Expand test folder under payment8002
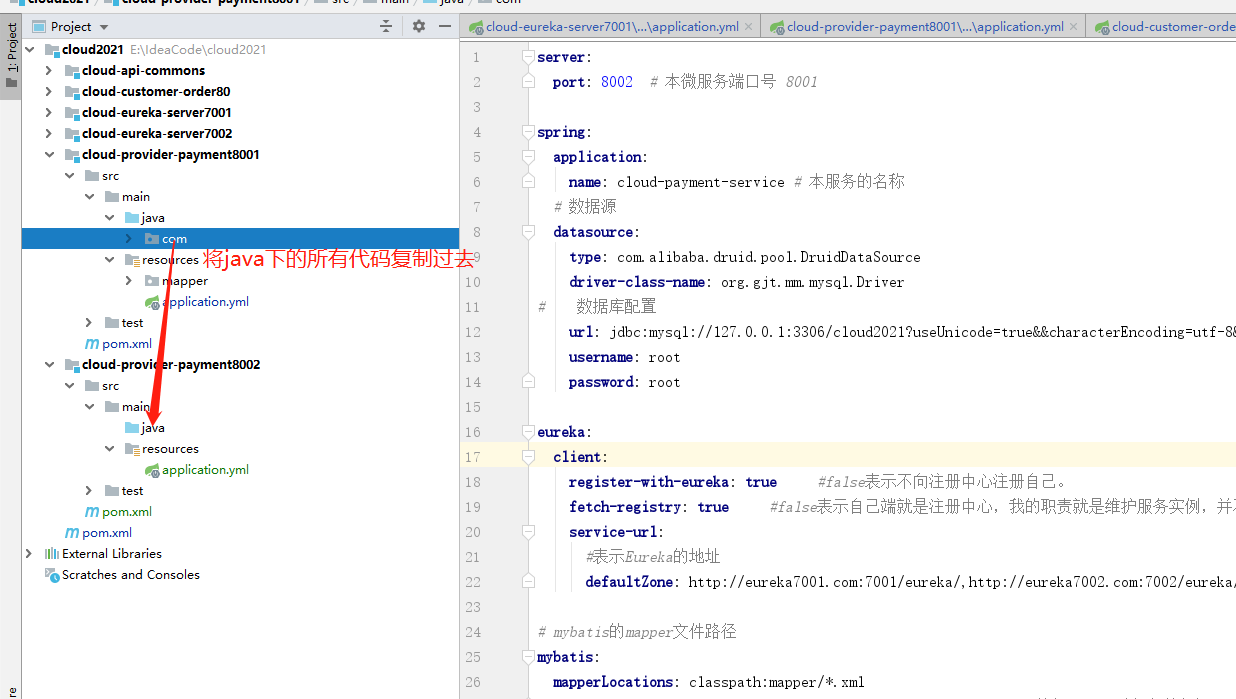This screenshot has height=699, width=1236. coord(89,490)
